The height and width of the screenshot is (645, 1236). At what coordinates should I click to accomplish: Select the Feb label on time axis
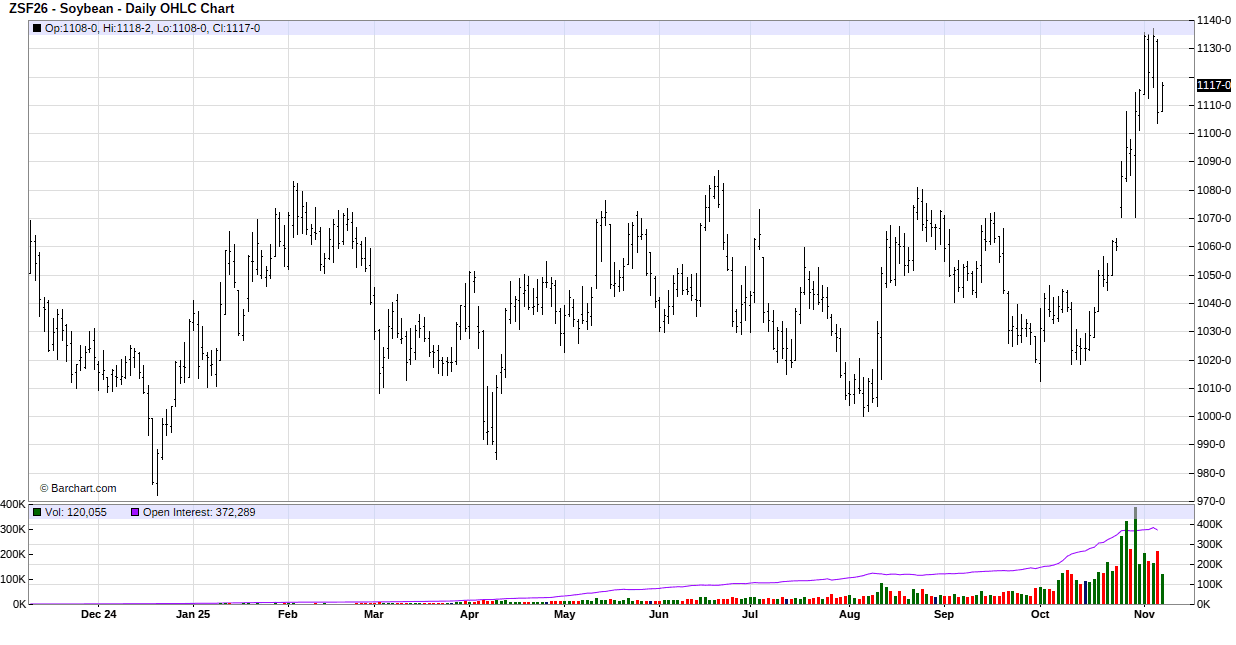[x=288, y=614]
